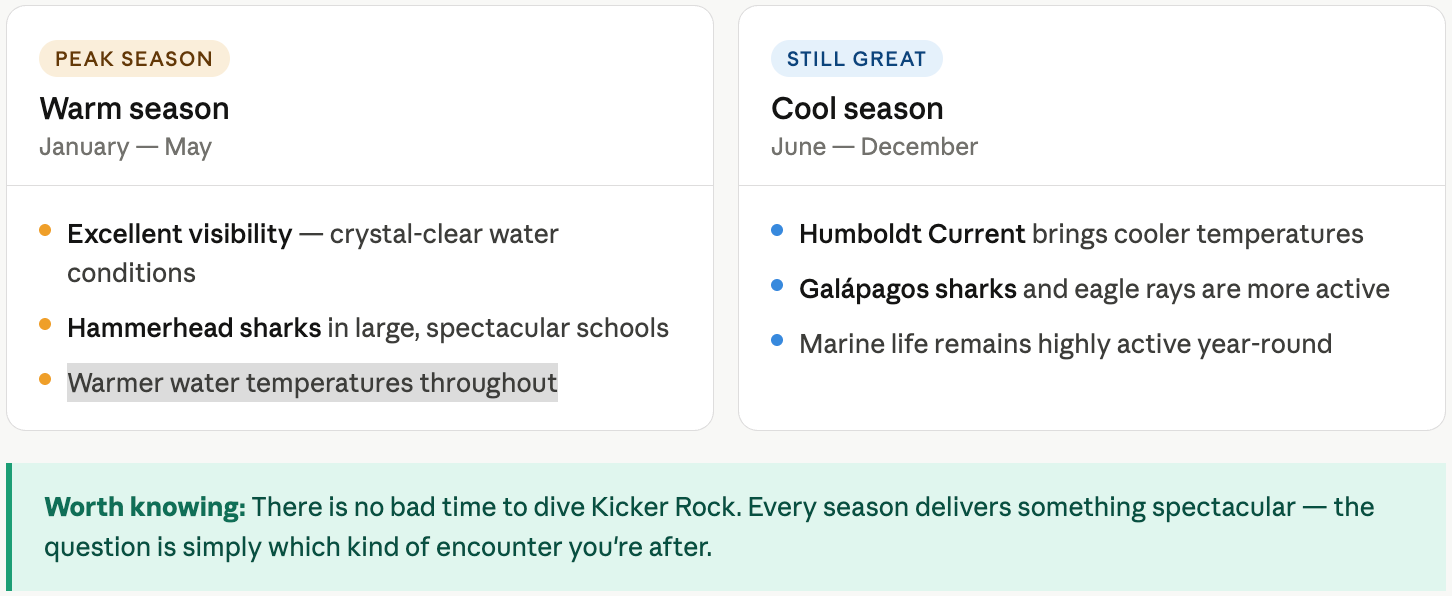Click the highlighted Warmer water temperatures throughout text

312,382
